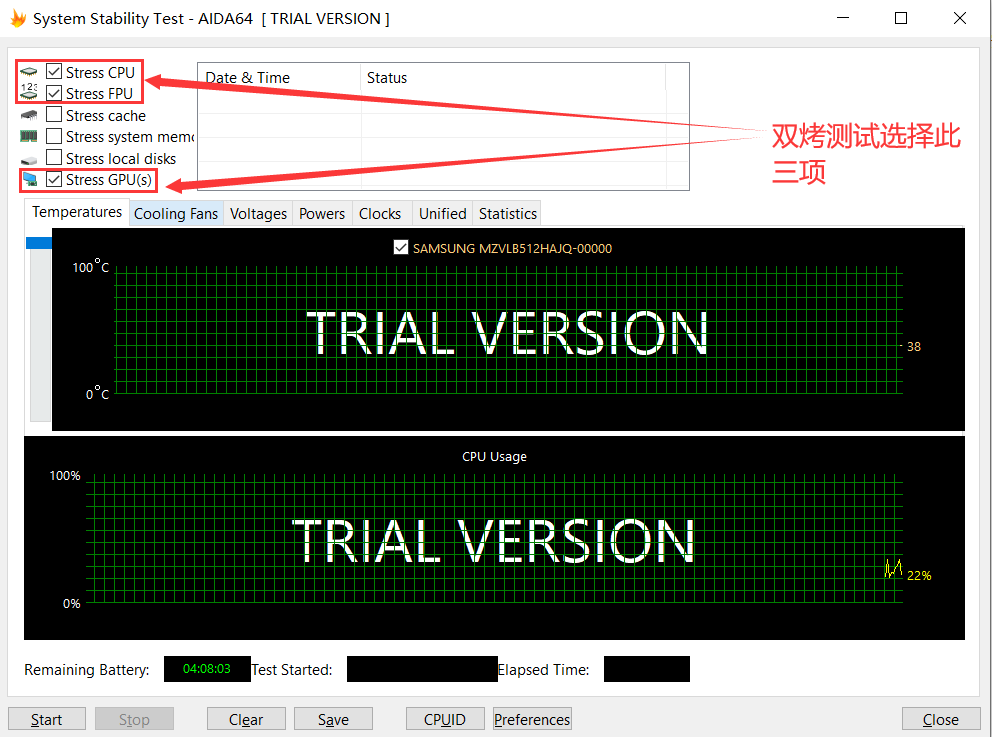Viewport: 992px width, 737px height.
Task: Click the AIDA64 flame icon in title bar
Action: click(18, 18)
